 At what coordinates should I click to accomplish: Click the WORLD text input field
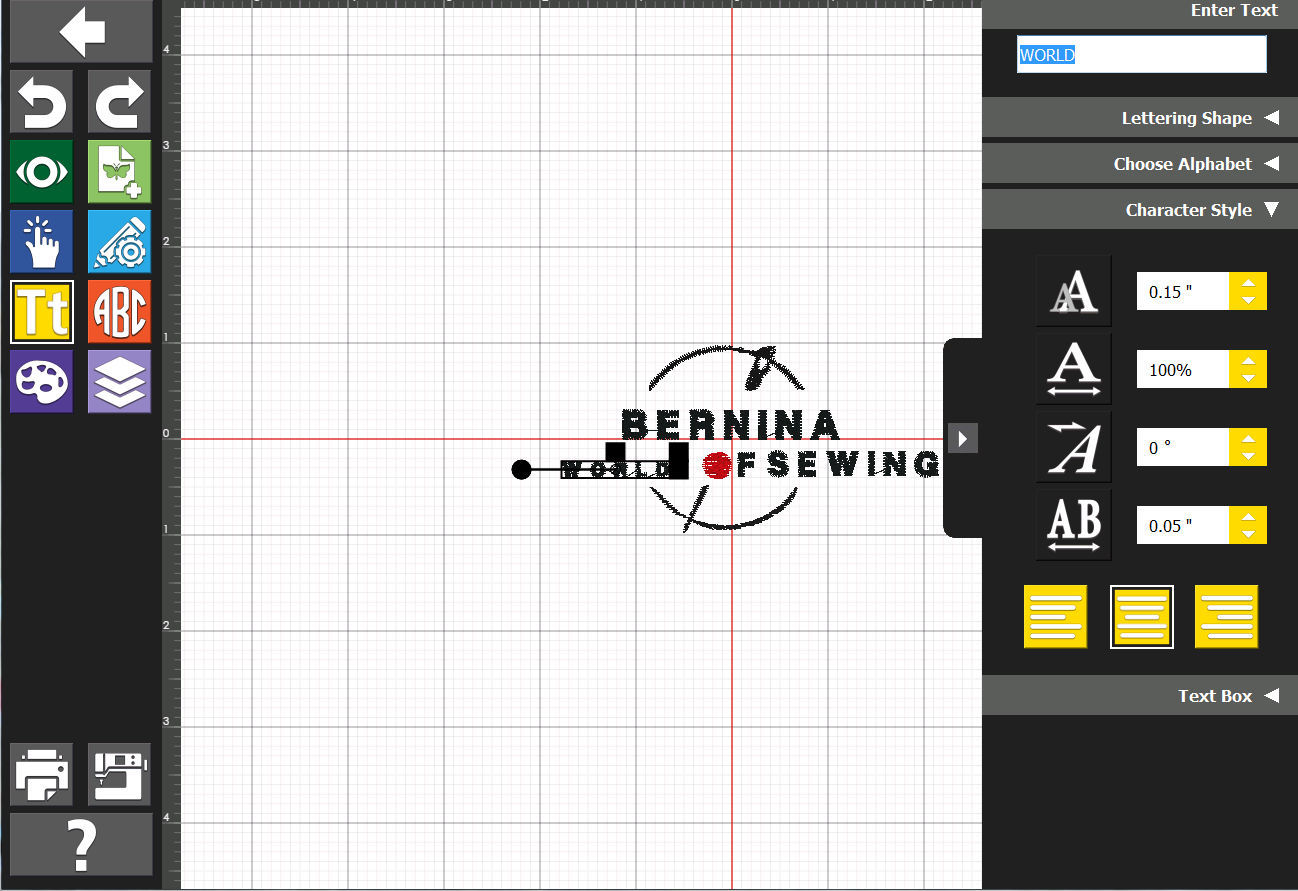(1142, 55)
